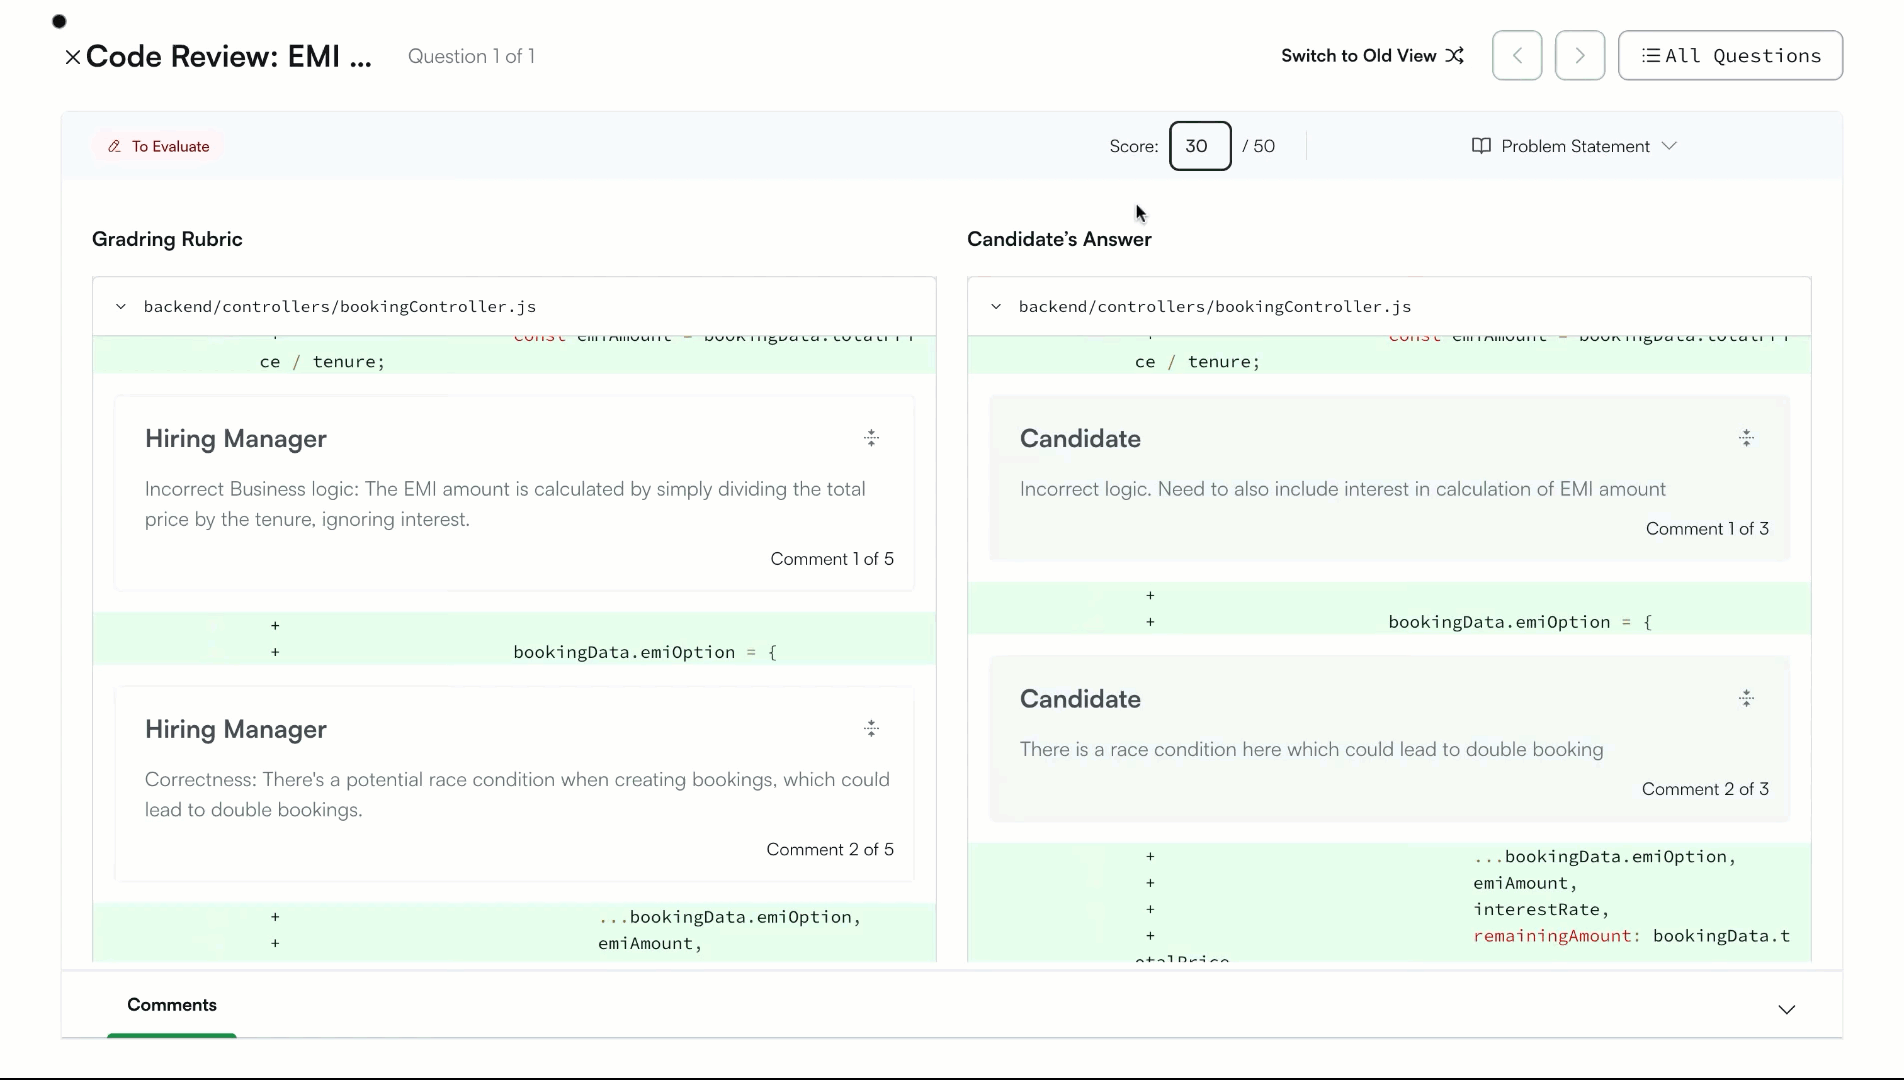This screenshot has width=1904, height=1080.
Task: Edit the score value in the score field
Action: tap(1199, 146)
